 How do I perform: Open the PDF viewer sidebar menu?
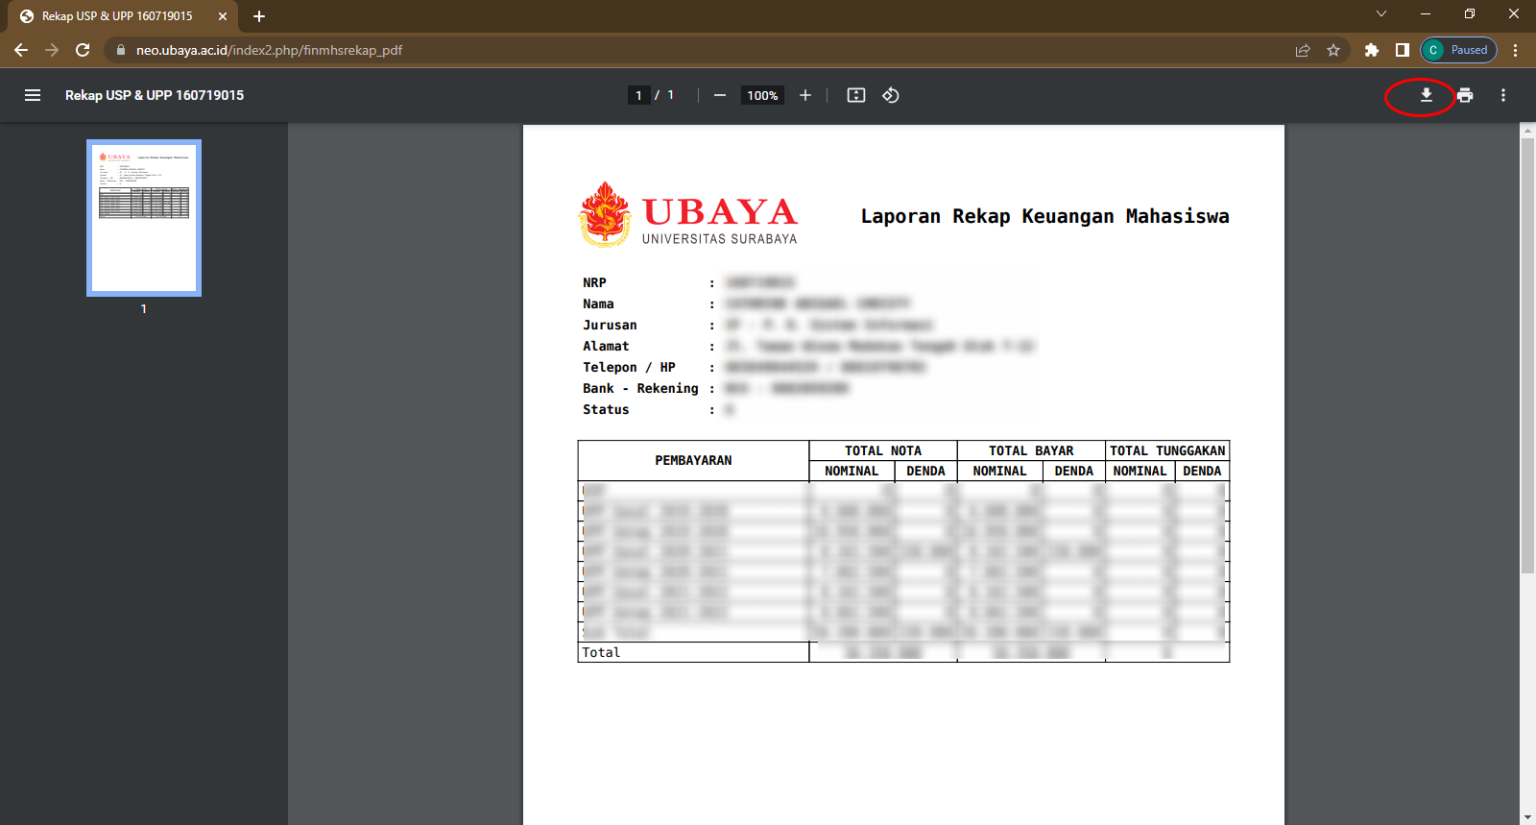[x=33, y=94]
